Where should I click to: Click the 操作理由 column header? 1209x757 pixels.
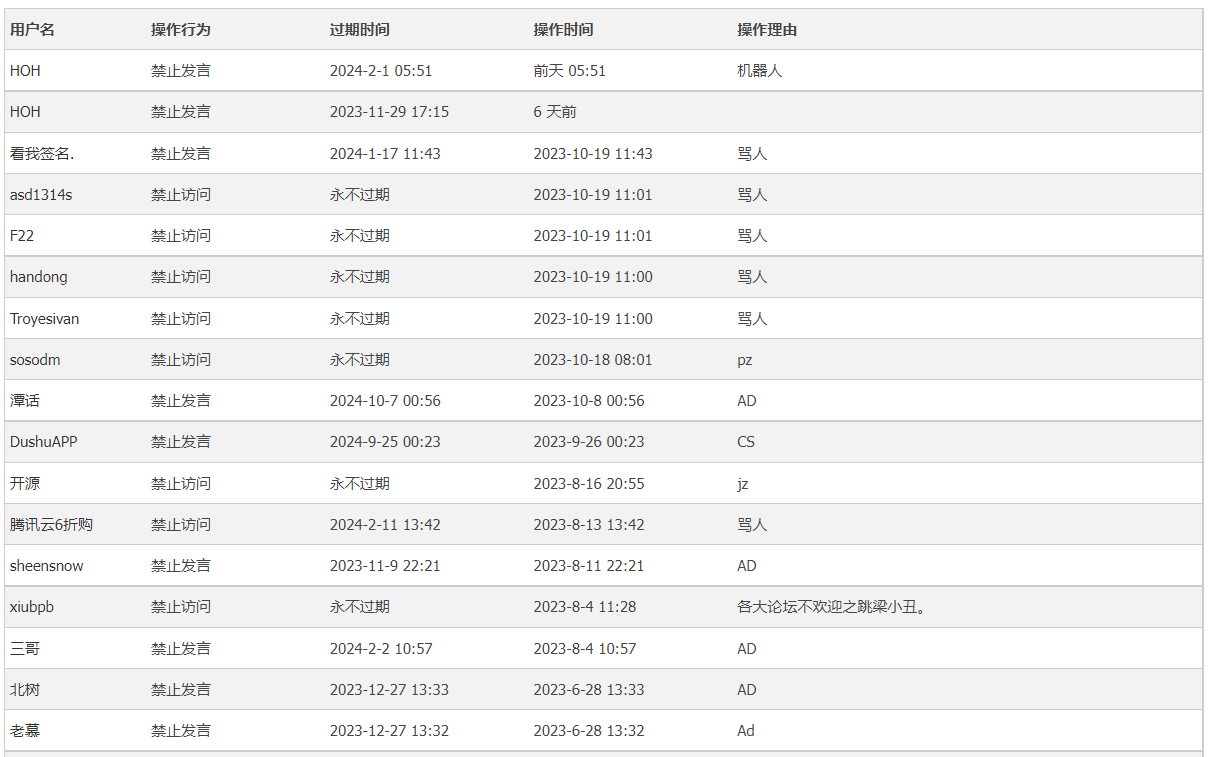(x=767, y=30)
